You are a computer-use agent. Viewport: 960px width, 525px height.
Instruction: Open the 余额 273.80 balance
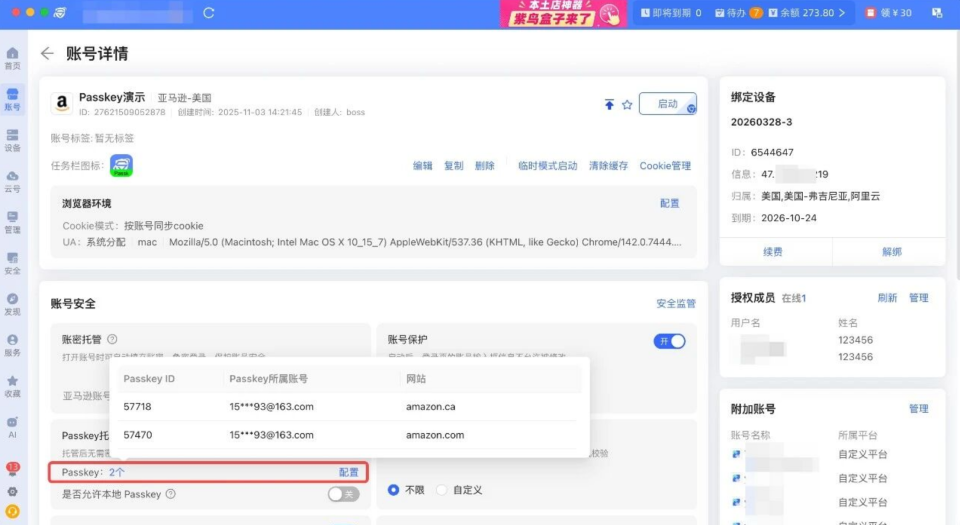pyautogui.click(x=806, y=12)
